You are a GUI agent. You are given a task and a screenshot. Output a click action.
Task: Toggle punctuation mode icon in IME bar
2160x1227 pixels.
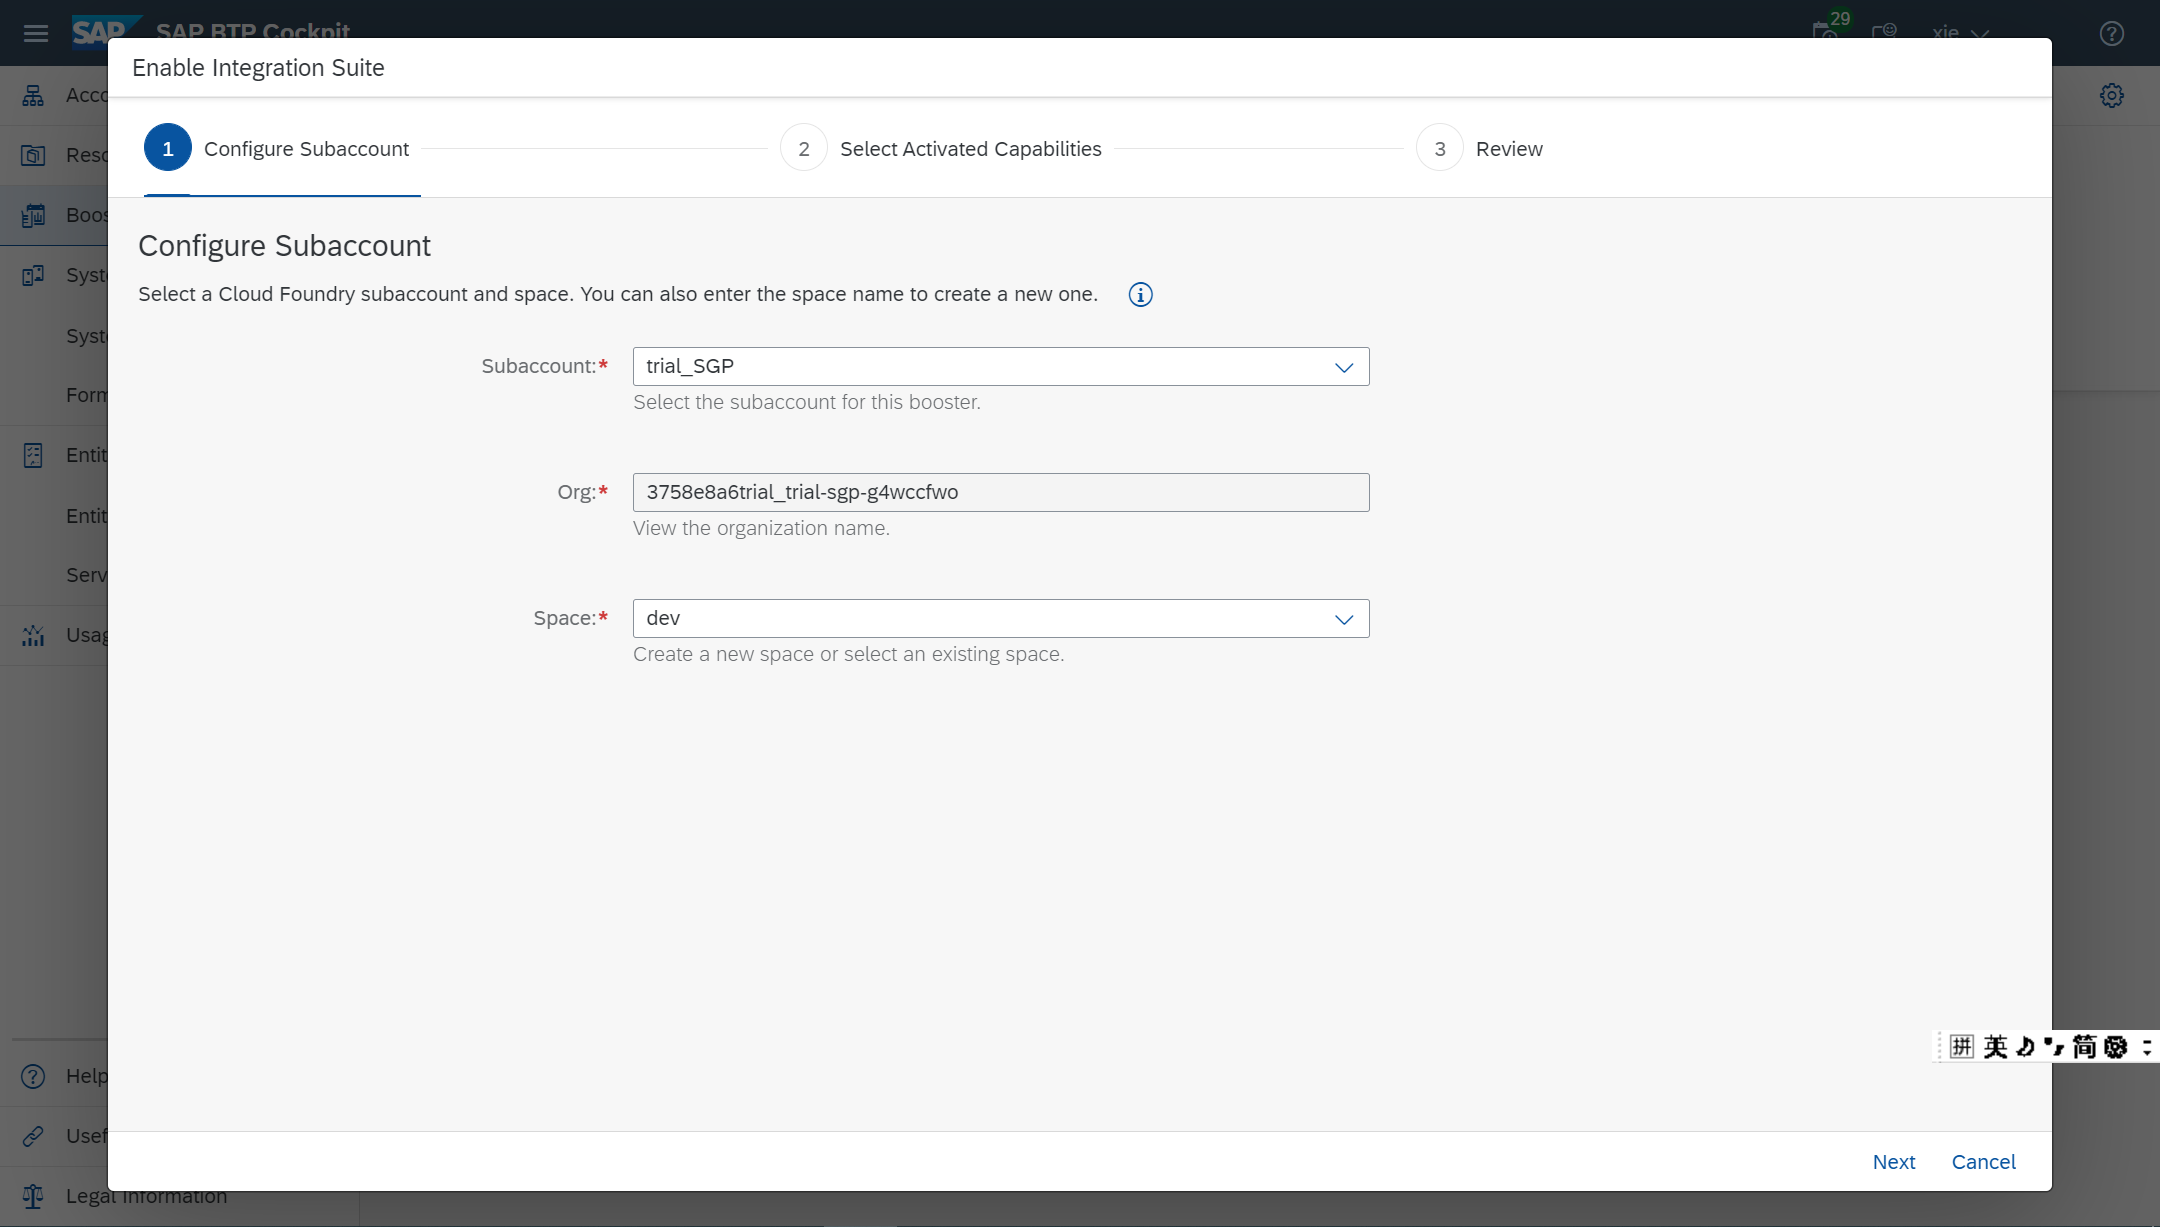point(2054,1047)
